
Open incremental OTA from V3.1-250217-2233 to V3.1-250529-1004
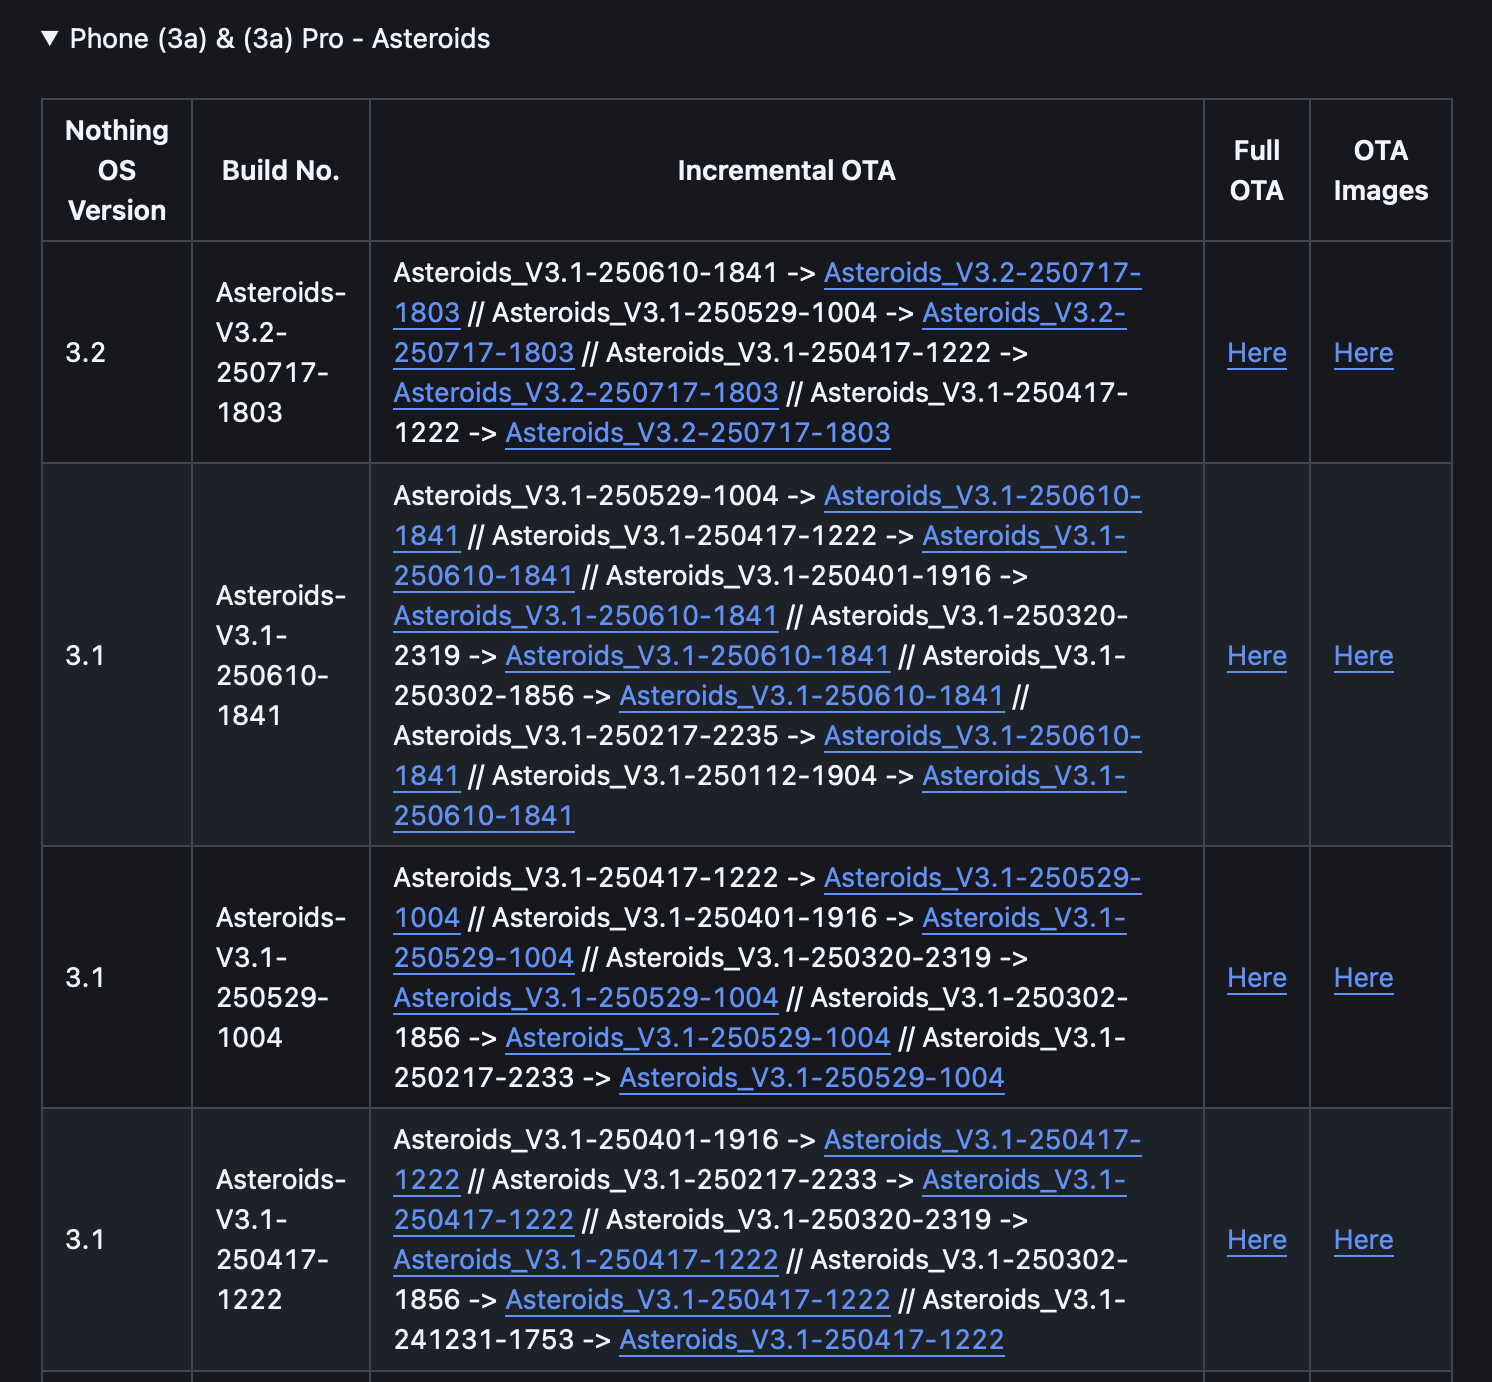pos(811,1078)
